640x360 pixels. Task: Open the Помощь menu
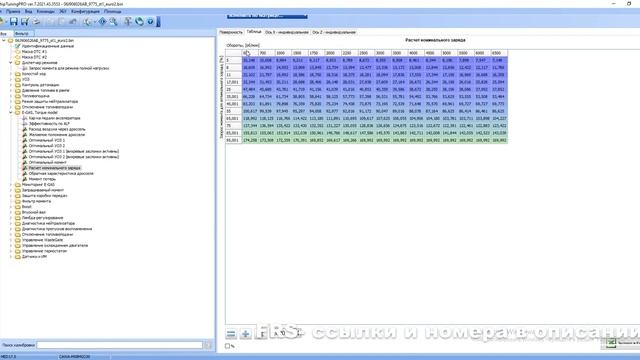pyautogui.click(x=112, y=11)
